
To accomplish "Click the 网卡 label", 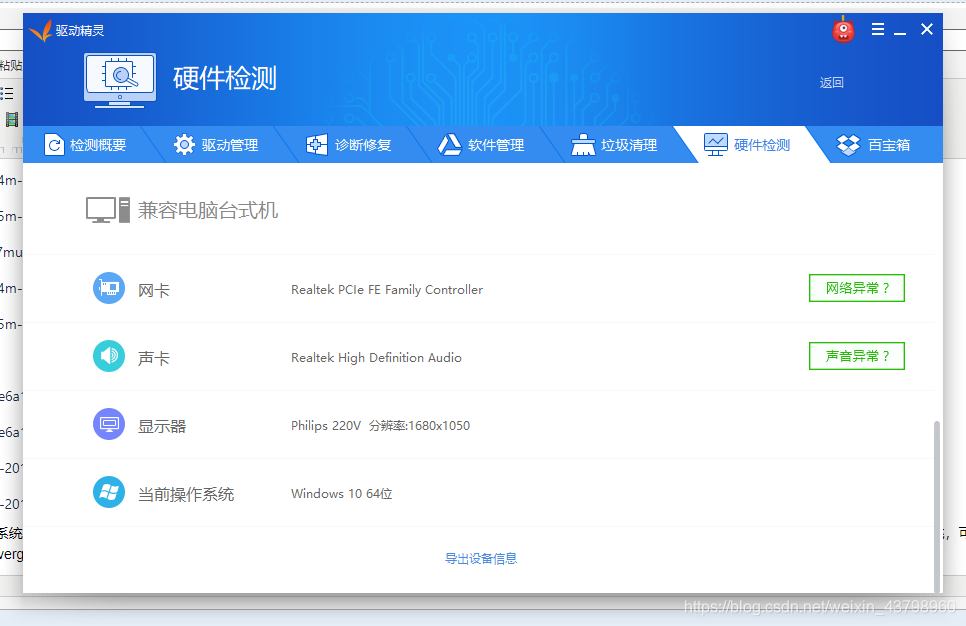I will (153, 290).
